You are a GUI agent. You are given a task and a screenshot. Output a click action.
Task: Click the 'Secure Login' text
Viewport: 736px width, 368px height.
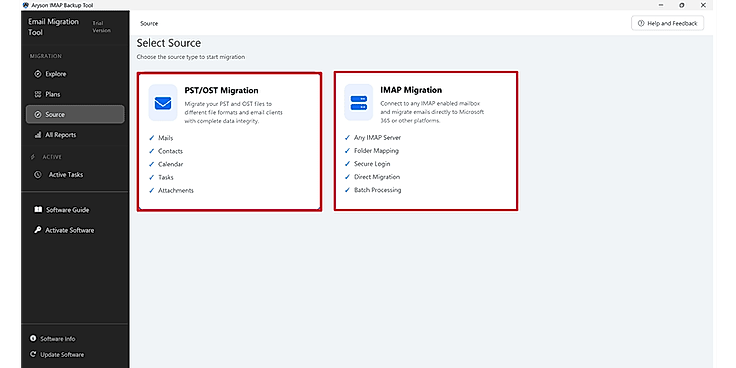(x=372, y=164)
